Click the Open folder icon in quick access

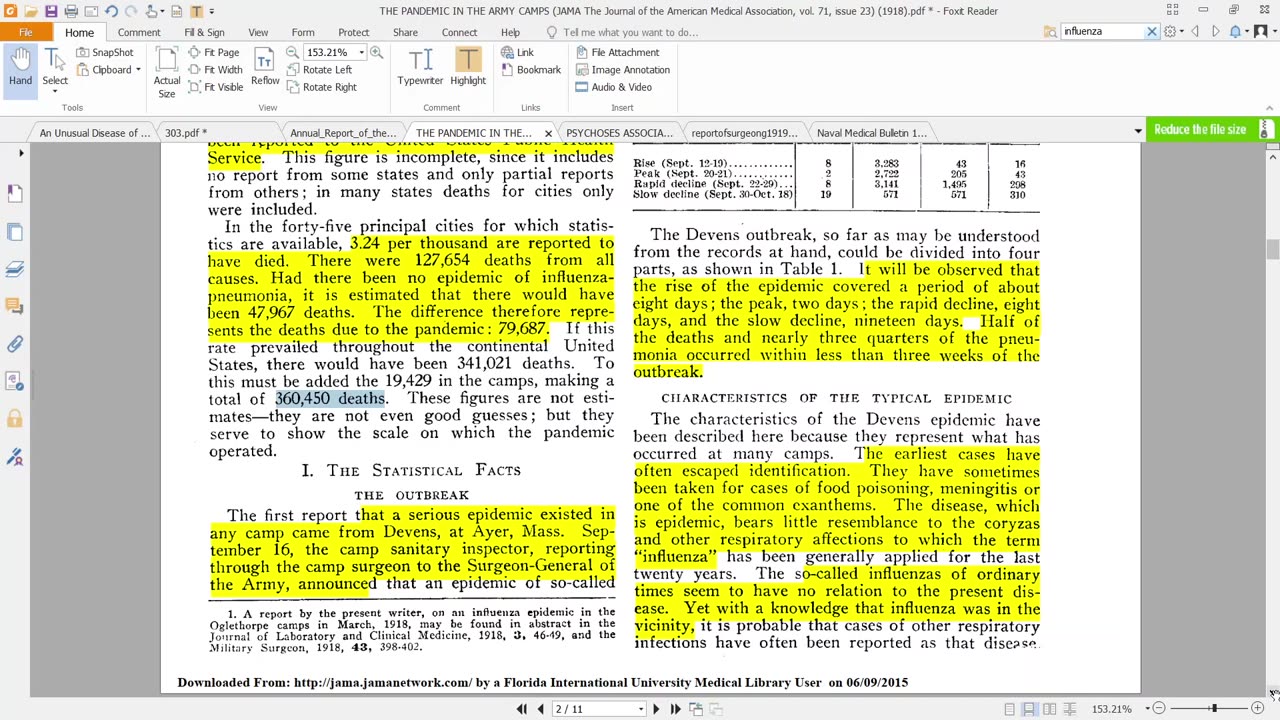point(31,11)
